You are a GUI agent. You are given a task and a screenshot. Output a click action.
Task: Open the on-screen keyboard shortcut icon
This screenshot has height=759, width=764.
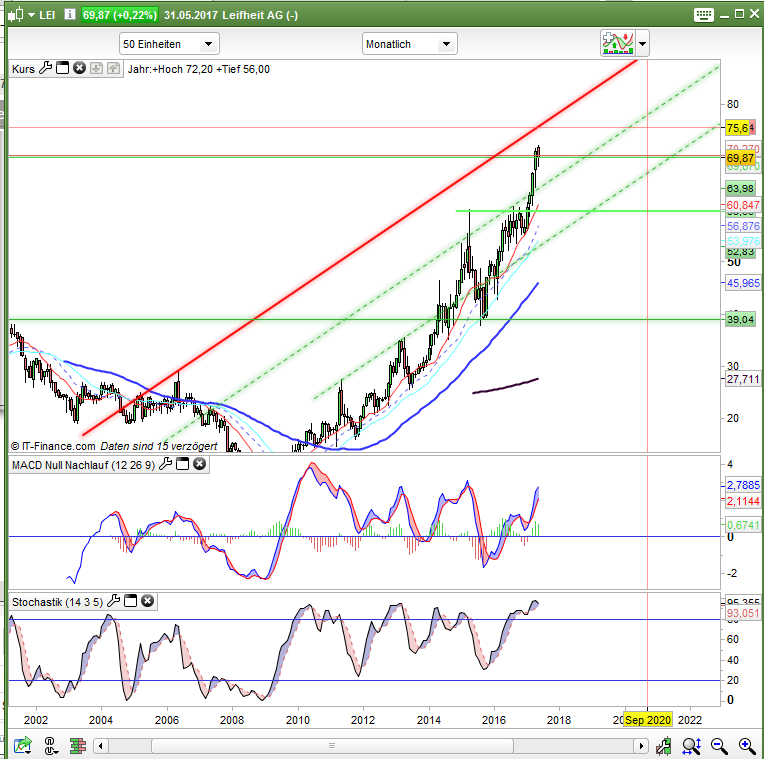tap(704, 15)
